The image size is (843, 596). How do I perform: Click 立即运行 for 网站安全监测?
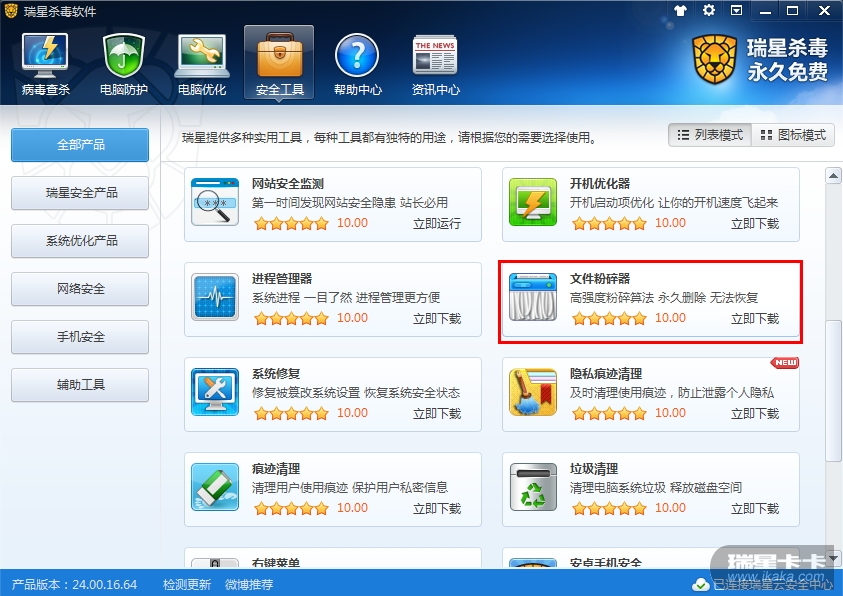click(x=437, y=224)
